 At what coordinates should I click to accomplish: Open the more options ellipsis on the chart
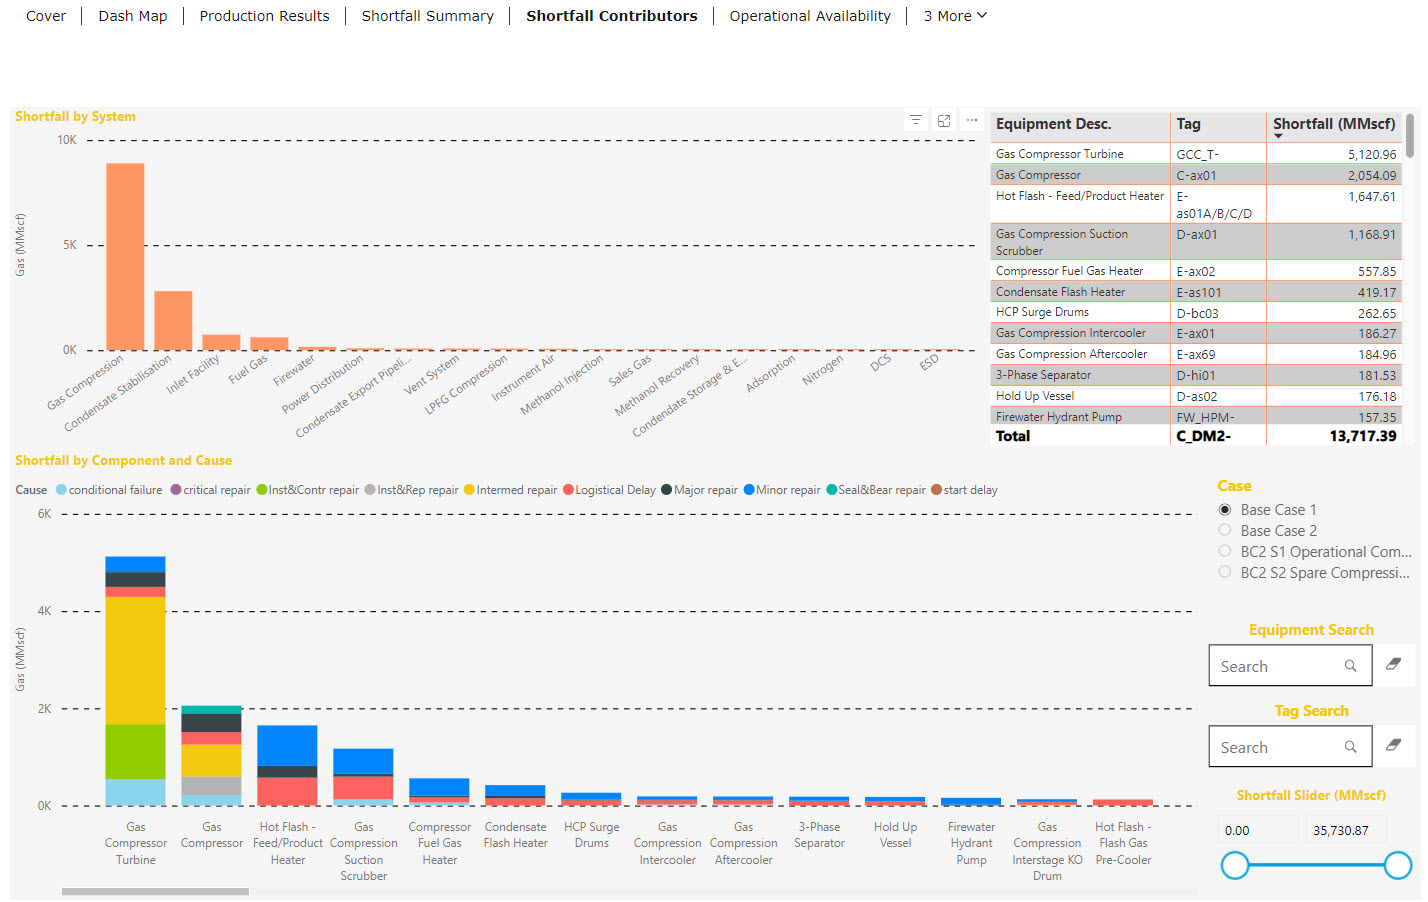(x=972, y=120)
